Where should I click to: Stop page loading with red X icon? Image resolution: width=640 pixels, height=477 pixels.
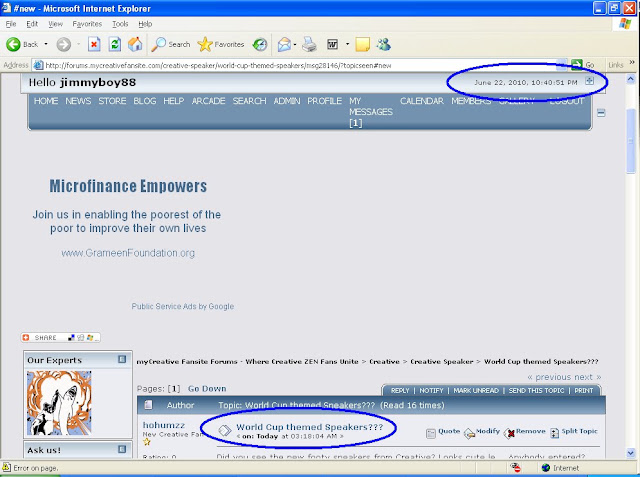coord(94,44)
